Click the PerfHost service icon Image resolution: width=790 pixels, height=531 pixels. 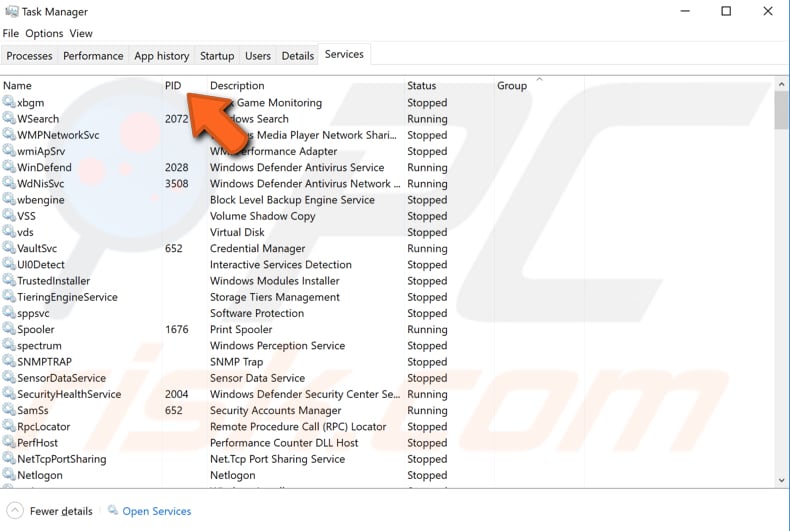(9, 442)
